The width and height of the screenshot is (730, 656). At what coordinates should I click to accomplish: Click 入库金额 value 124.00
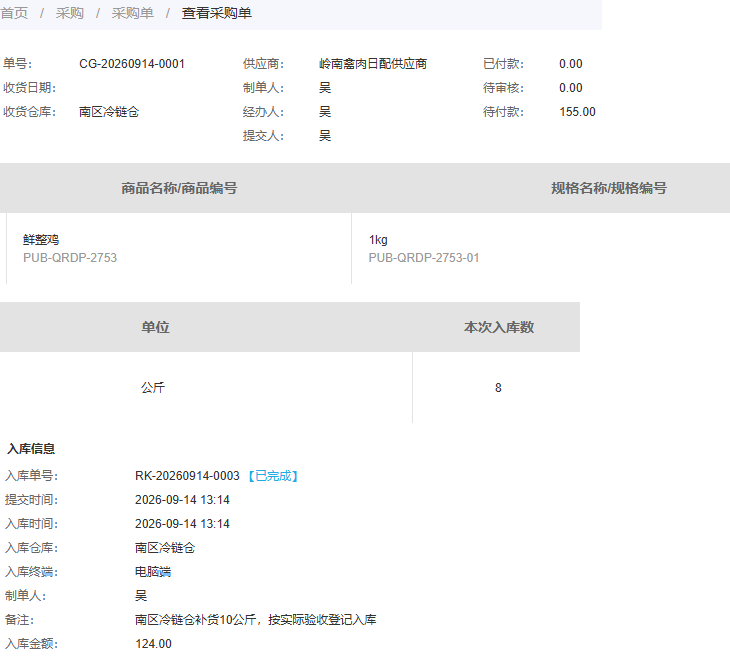tap(154, 644)
